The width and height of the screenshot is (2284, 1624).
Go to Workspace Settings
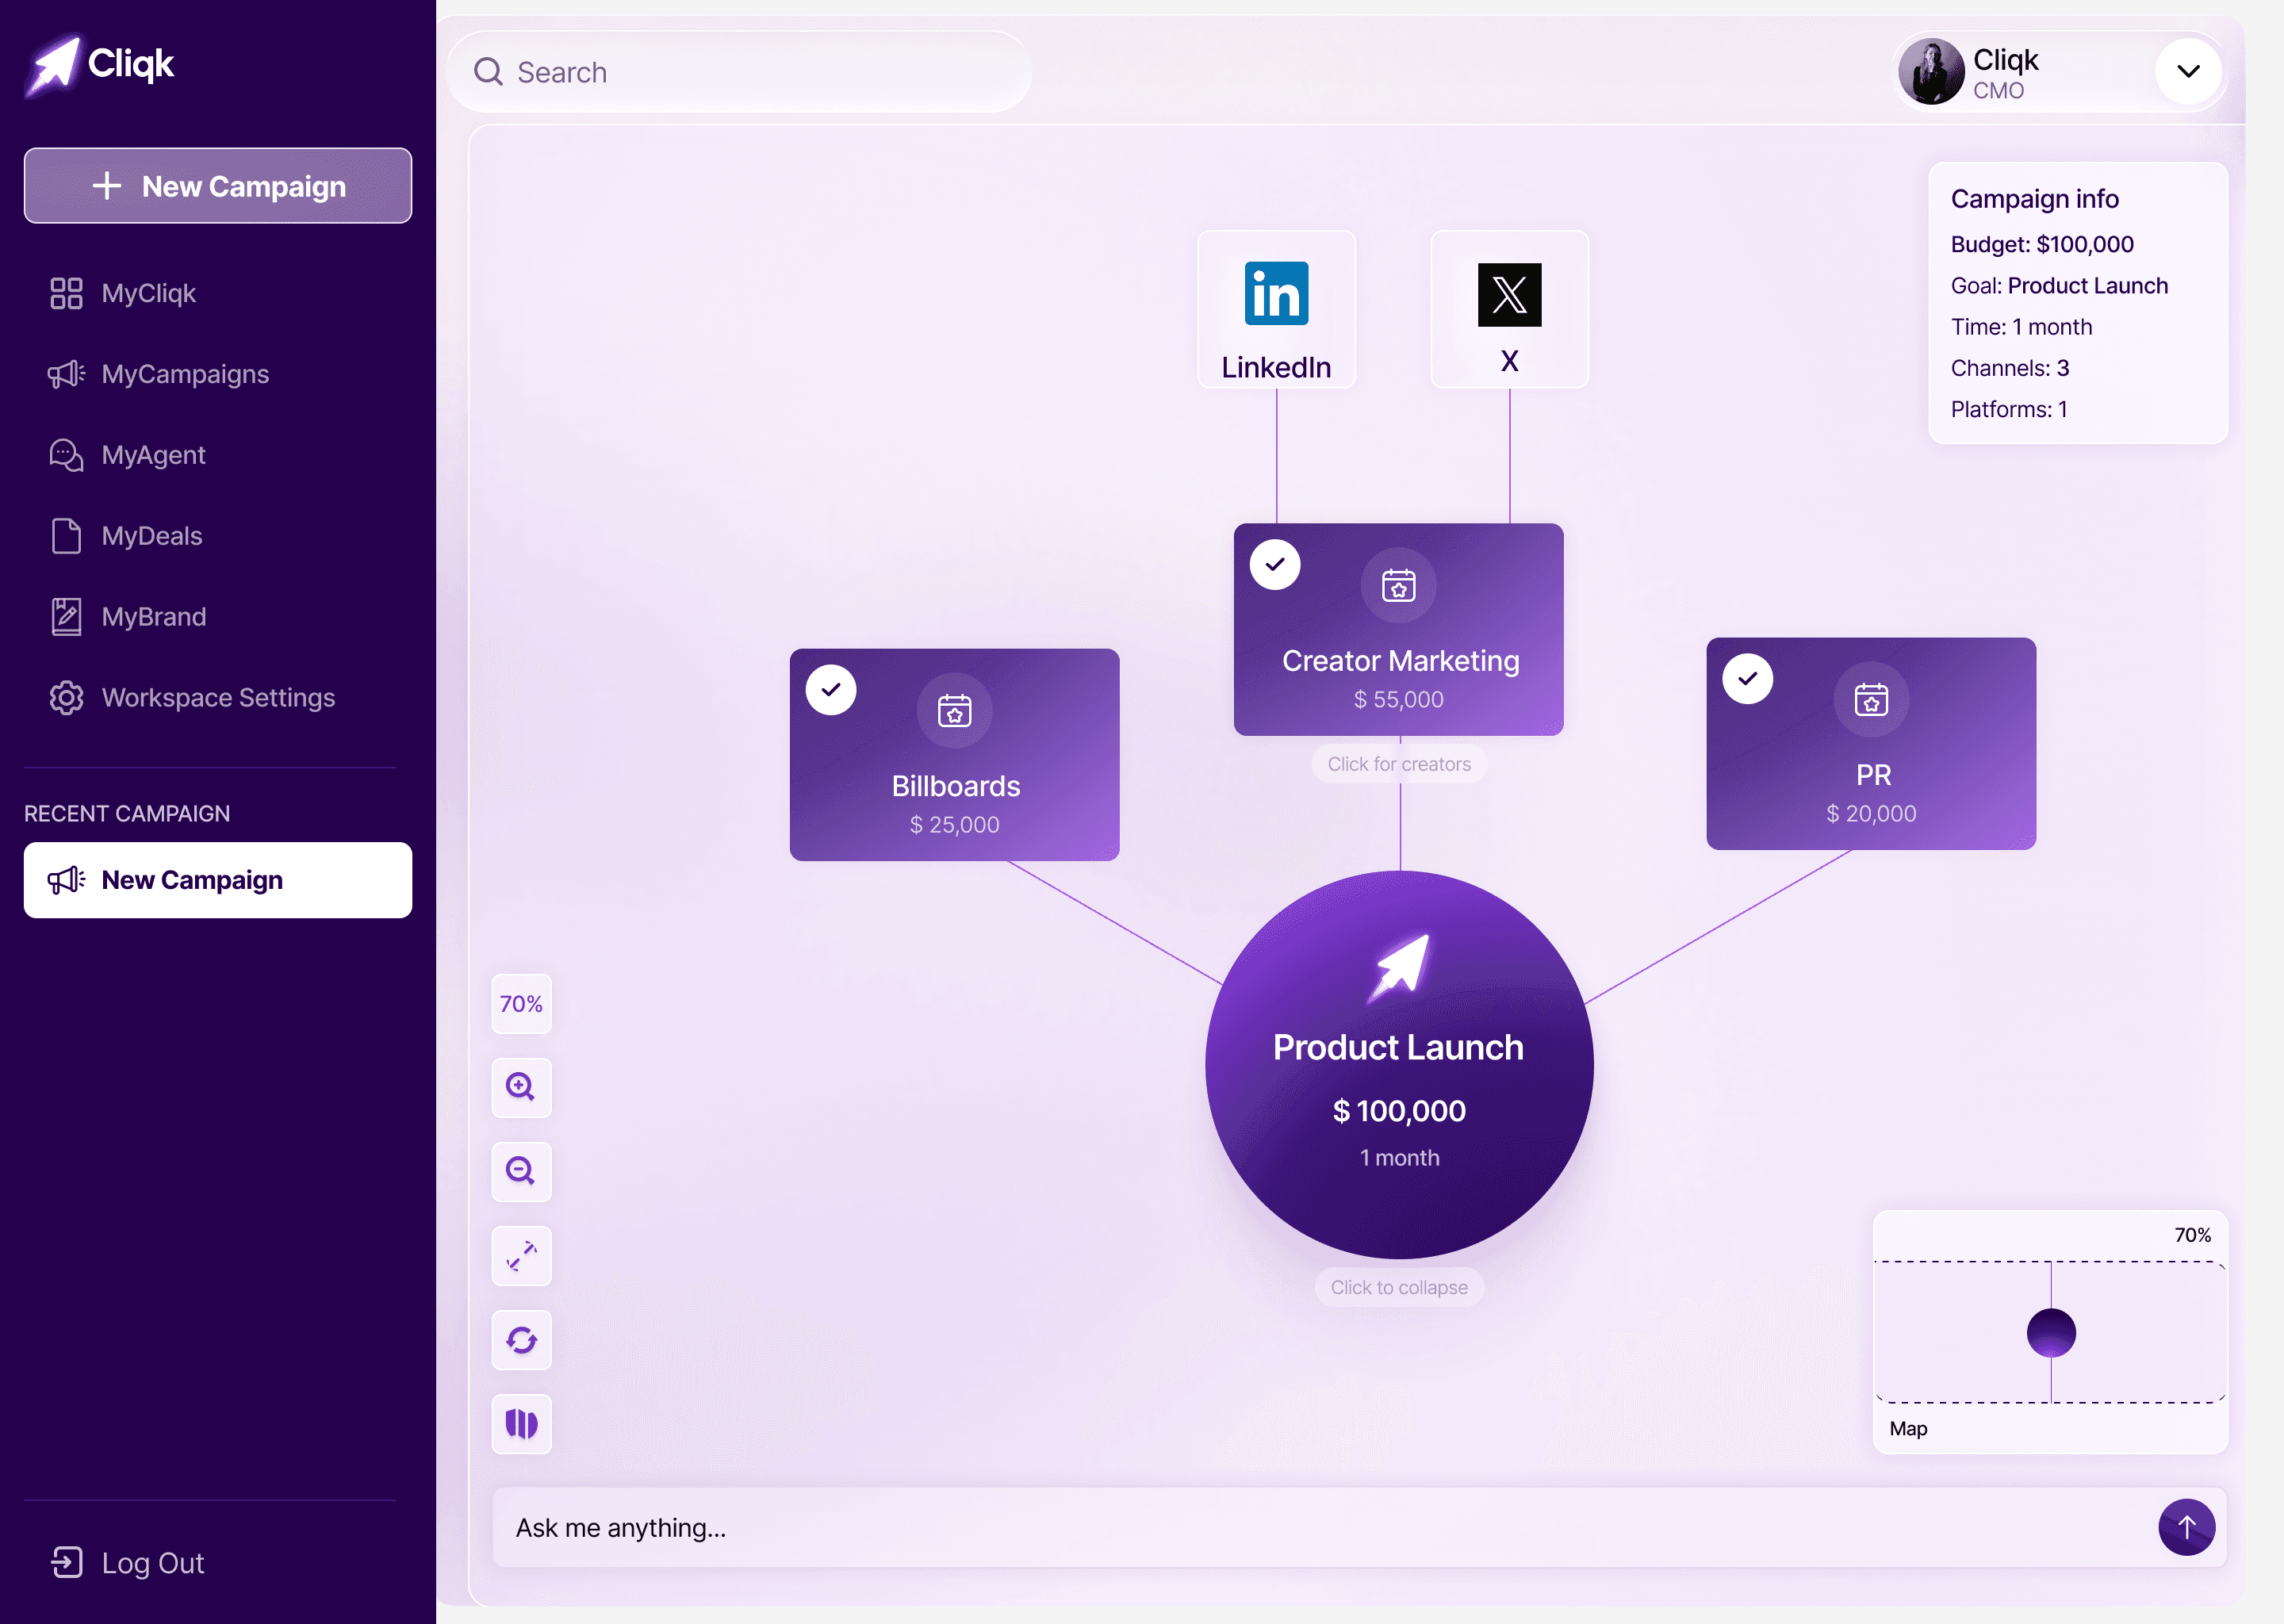217,697
